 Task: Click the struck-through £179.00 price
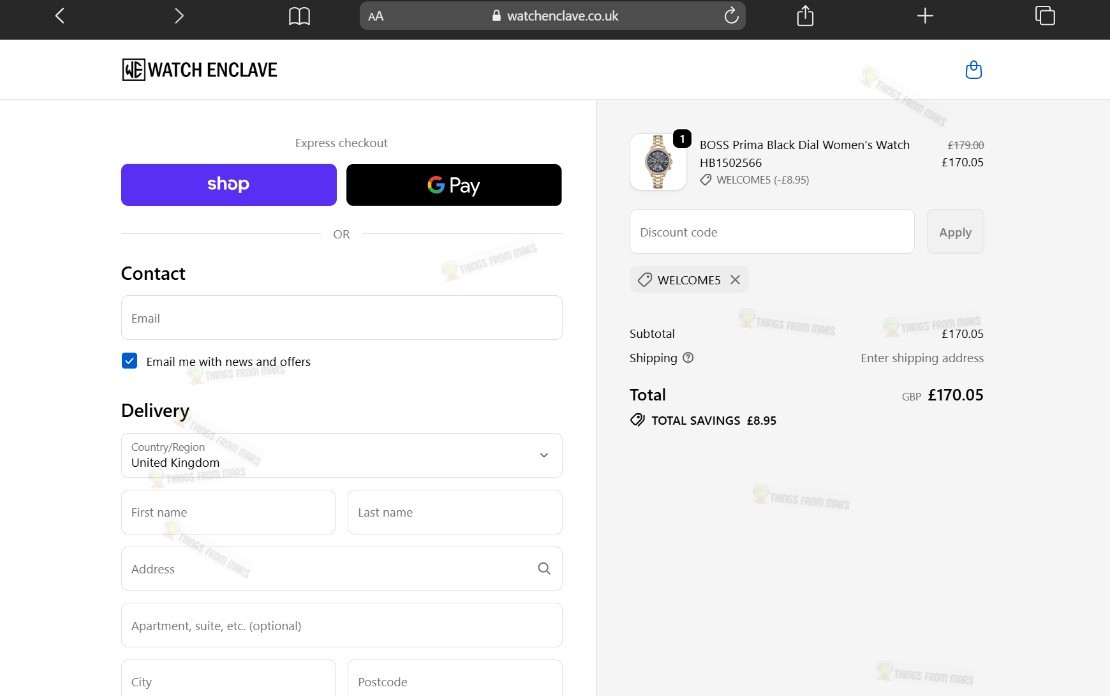click(x=966, y=144)
